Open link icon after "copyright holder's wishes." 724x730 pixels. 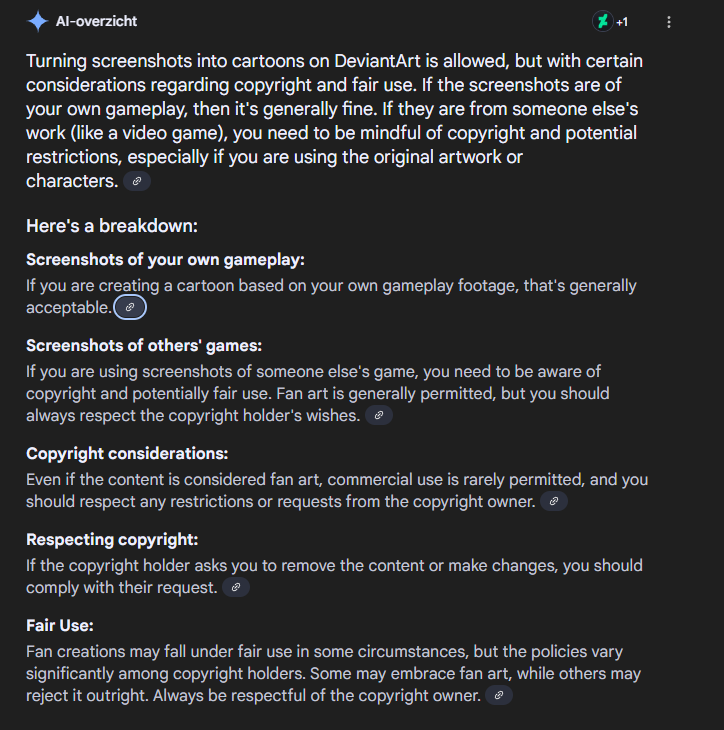pos(379,415)
